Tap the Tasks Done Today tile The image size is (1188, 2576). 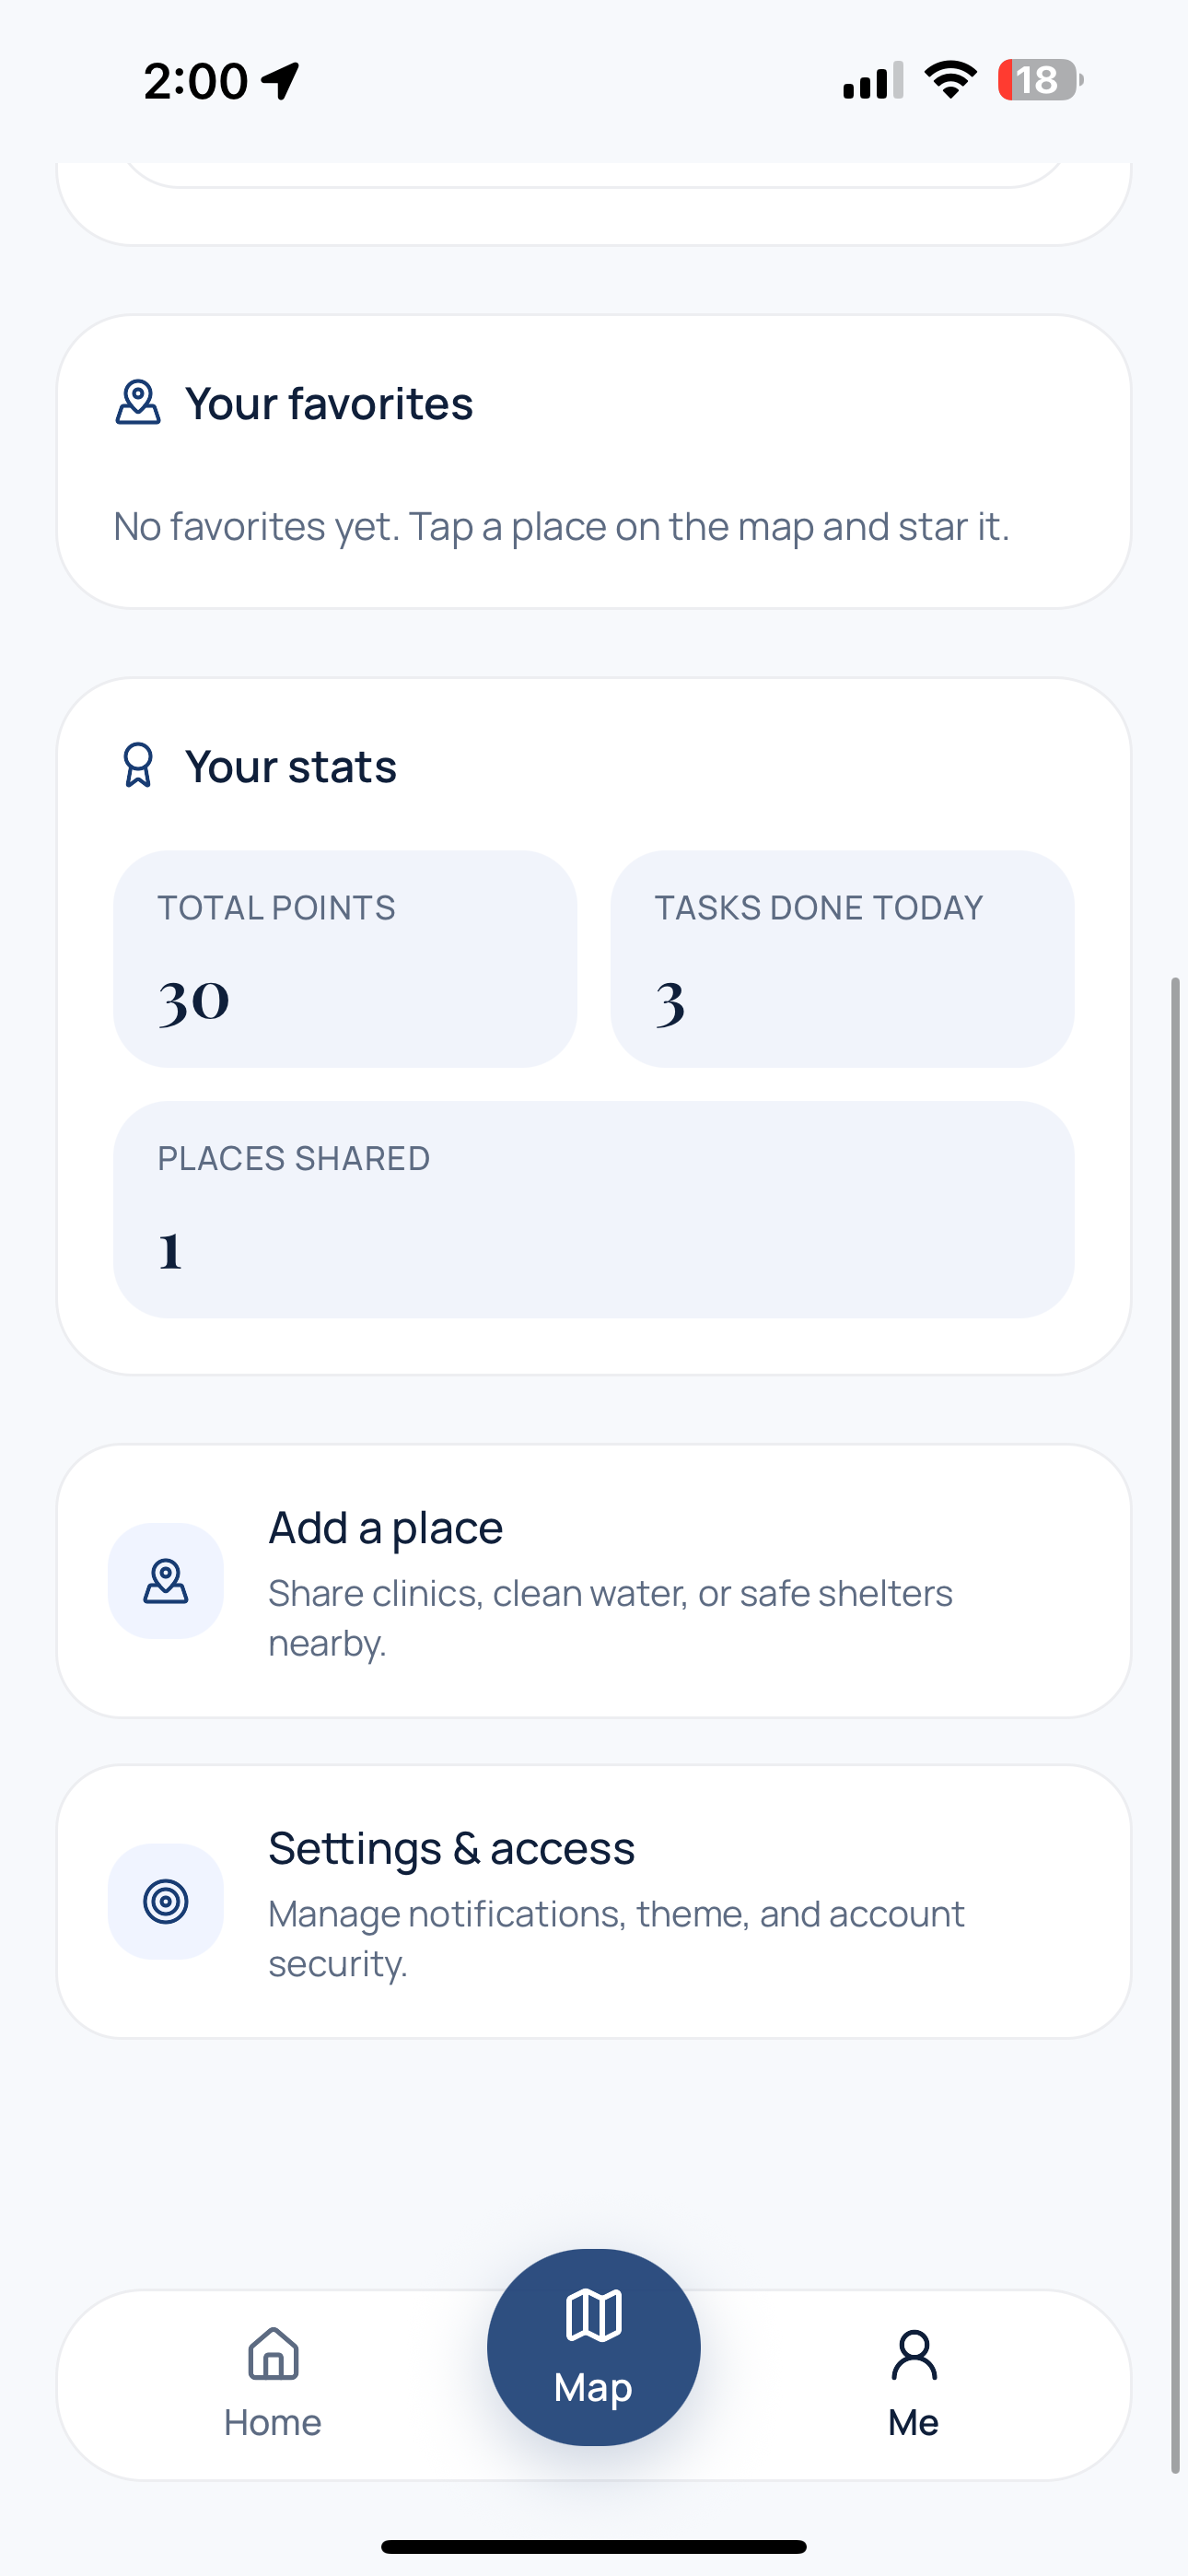coord(842,959)
